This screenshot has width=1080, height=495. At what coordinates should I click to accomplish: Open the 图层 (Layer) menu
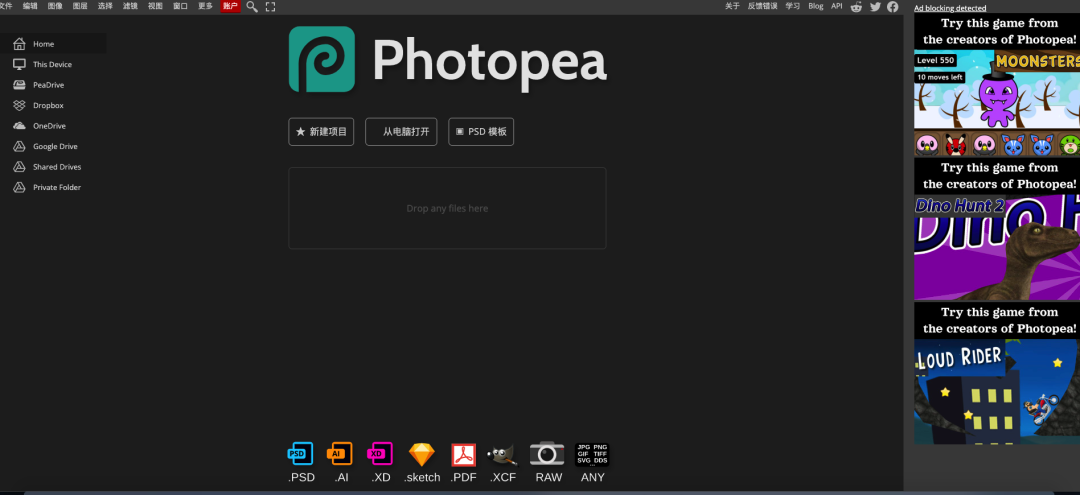(x=80, y=6)
